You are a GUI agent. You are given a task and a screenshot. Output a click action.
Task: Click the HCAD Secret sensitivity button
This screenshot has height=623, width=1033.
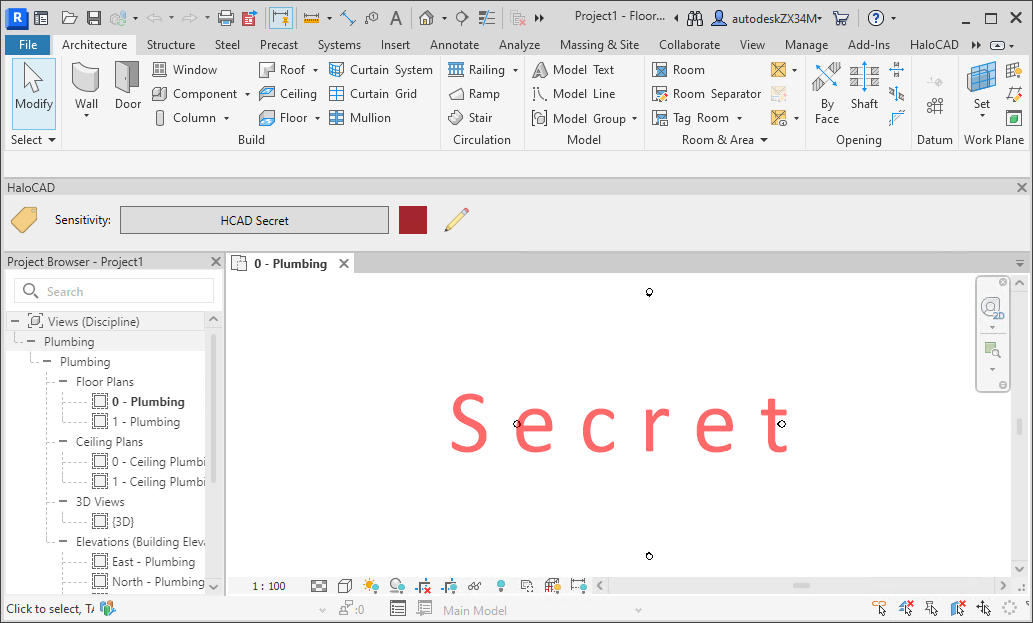pyautogui.click(x=254, y=220)
